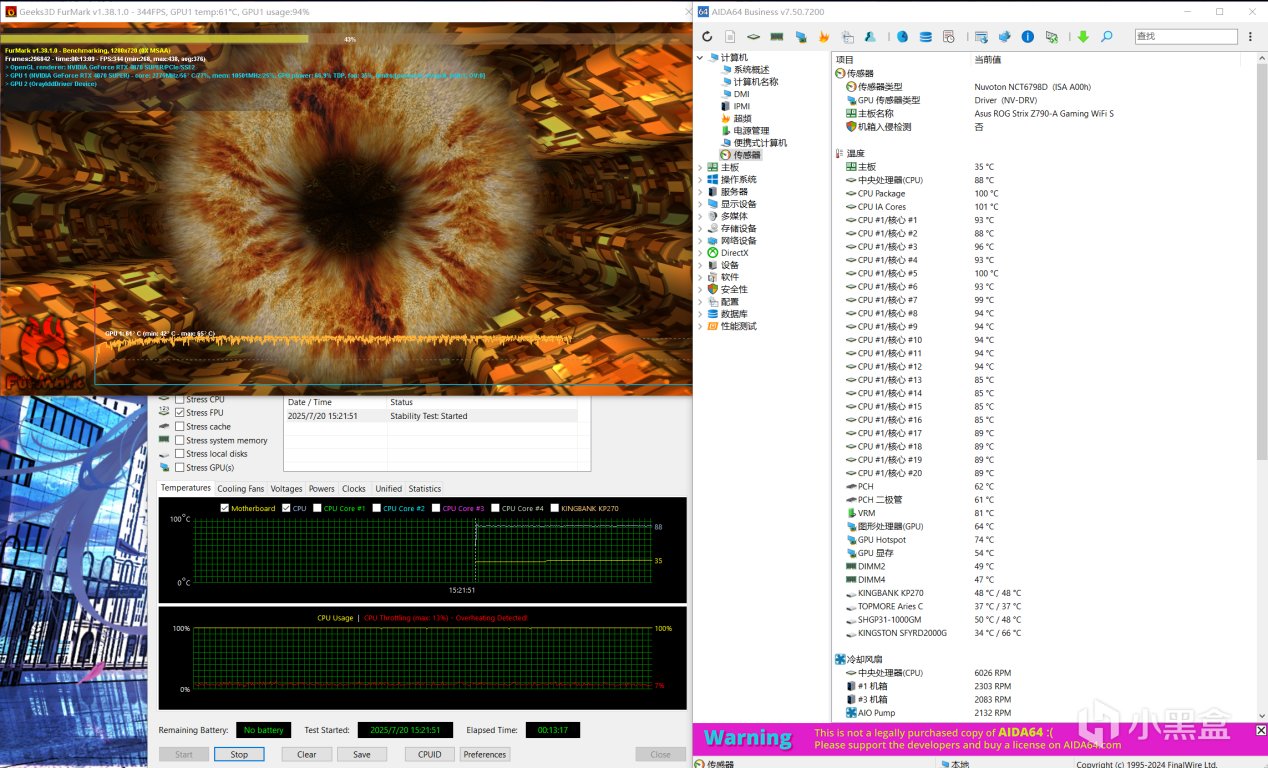Switch to the Cooling Fans tab
This screenshot has height=768, width=1268.
click(x=240, y=489)
